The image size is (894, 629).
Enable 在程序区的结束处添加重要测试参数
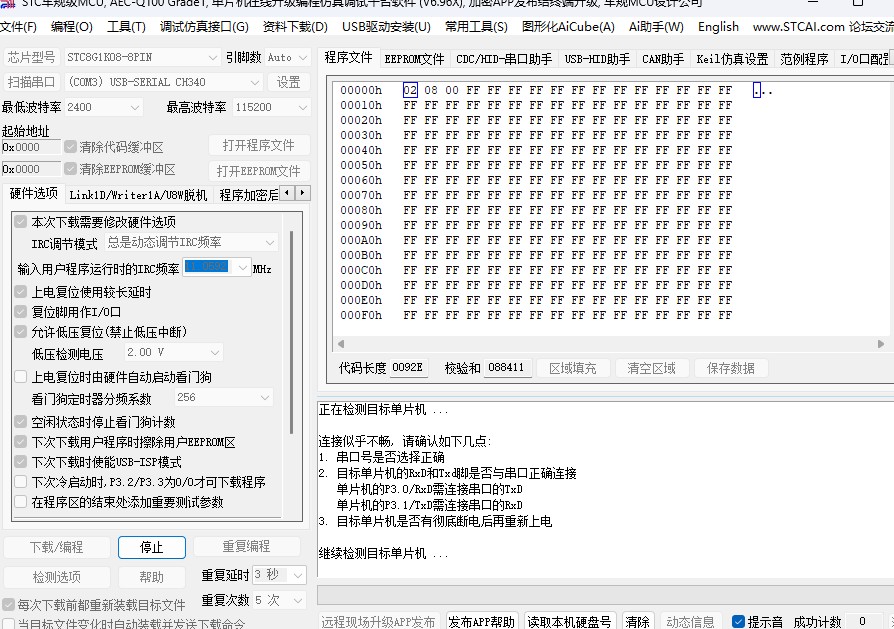coord(21,501)
